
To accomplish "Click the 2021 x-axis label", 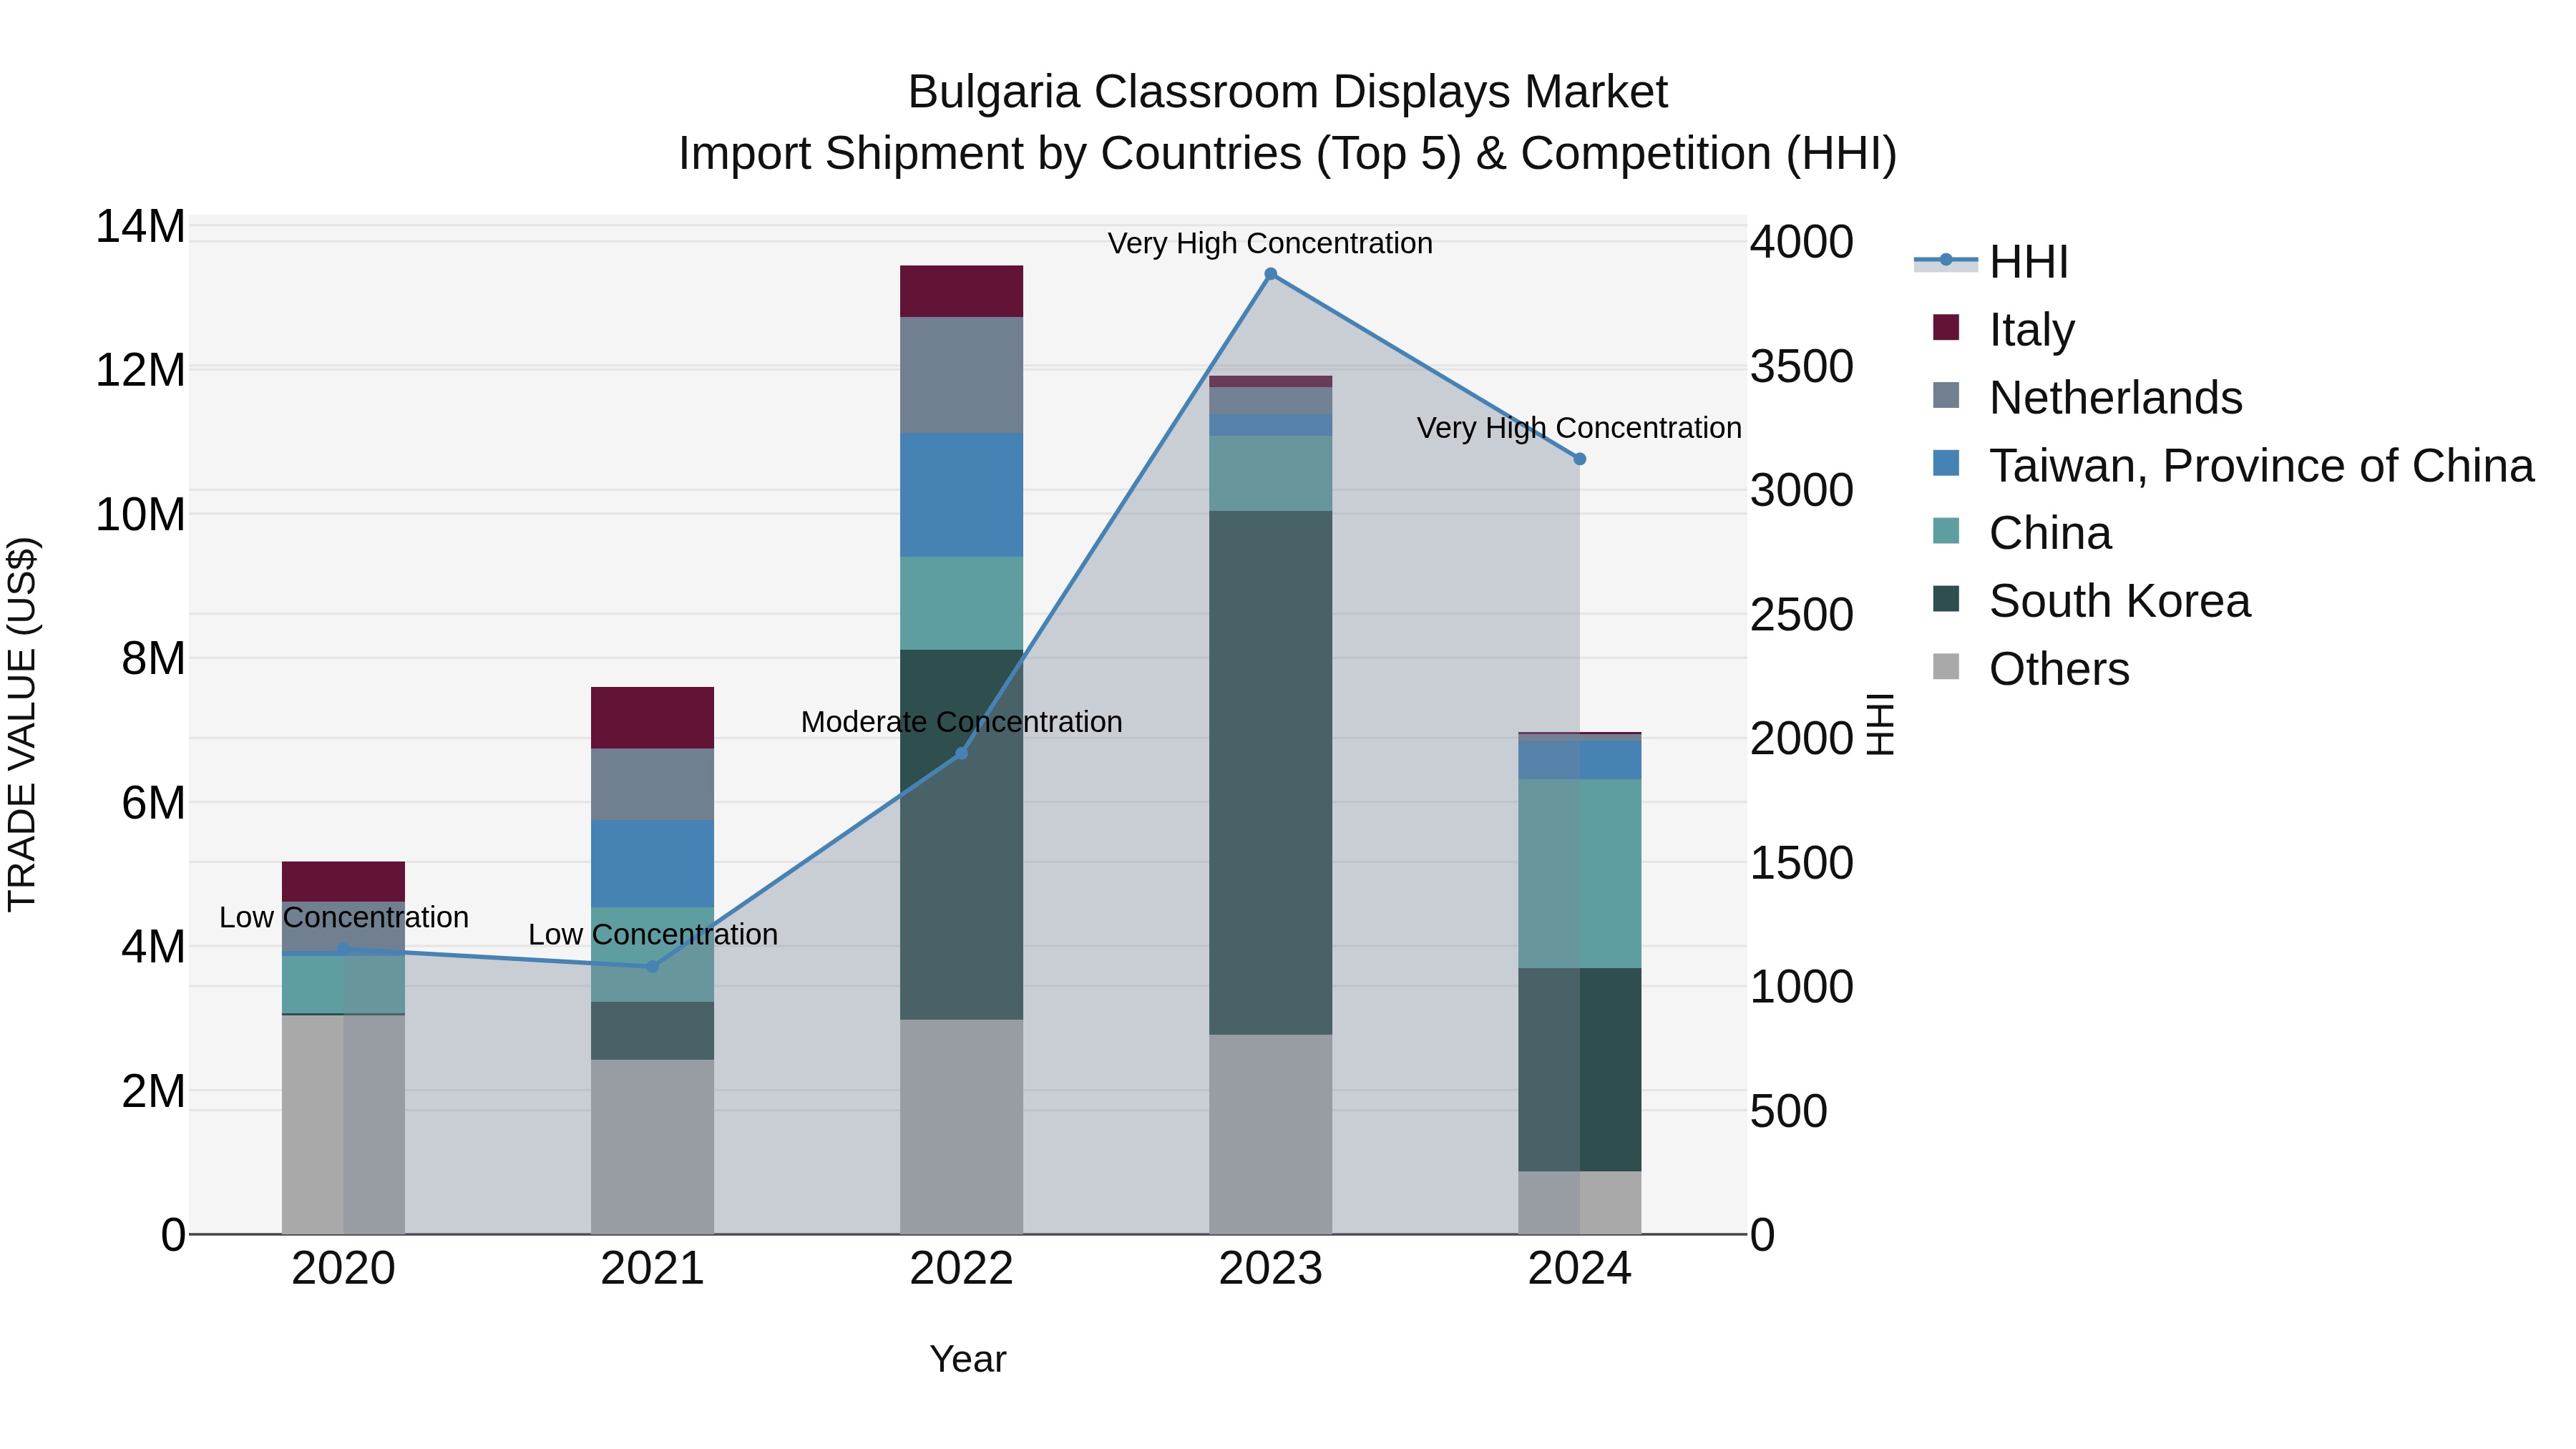I will point(653,1269).
